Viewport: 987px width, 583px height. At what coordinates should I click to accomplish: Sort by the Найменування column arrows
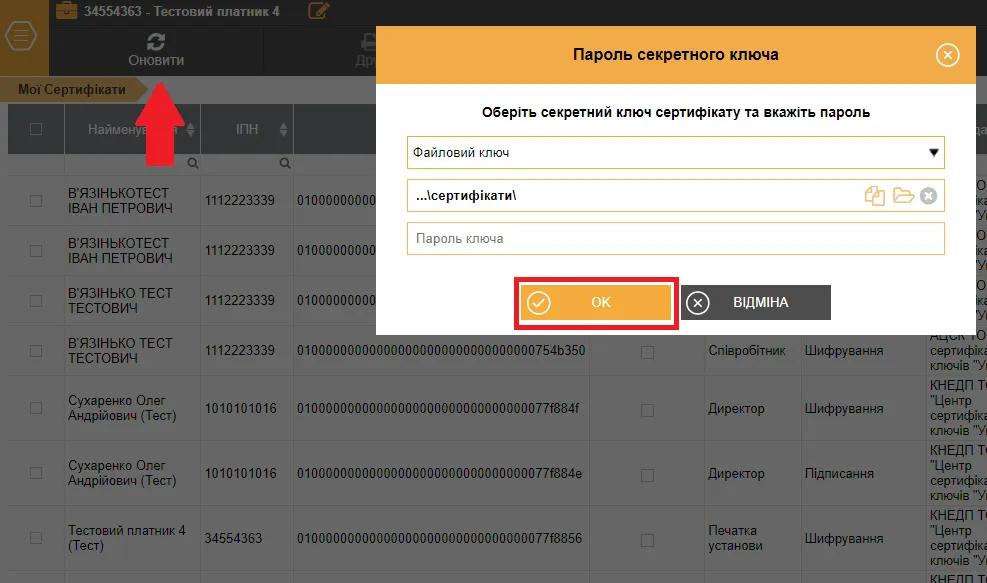click(x=191, y=129)
